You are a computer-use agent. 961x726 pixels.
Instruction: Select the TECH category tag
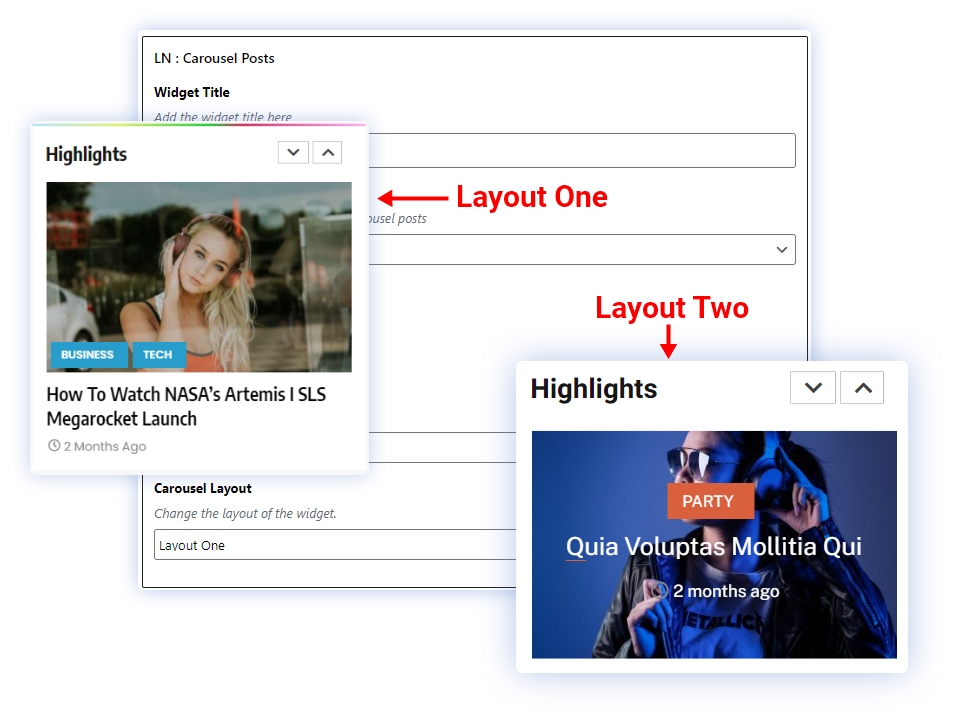(157, 355)
